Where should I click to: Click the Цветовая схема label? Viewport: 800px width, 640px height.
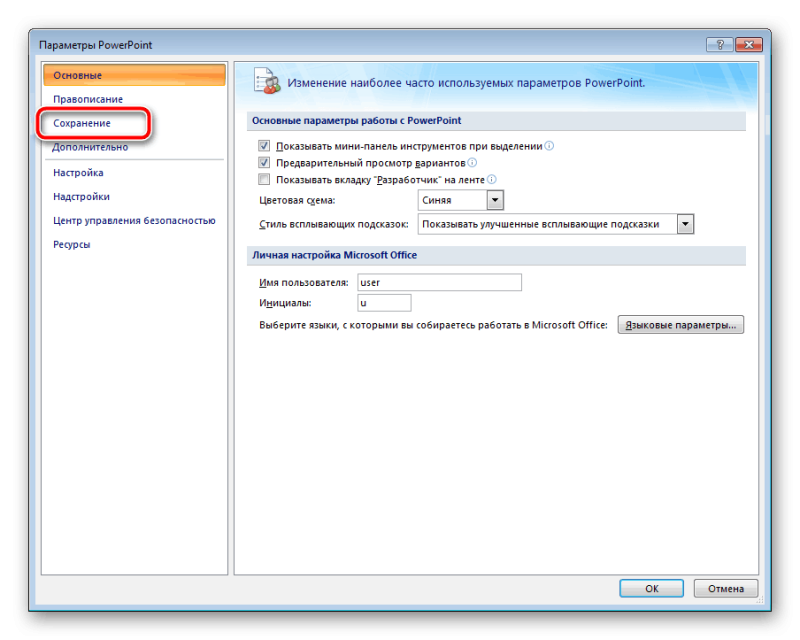coord(297,200)
